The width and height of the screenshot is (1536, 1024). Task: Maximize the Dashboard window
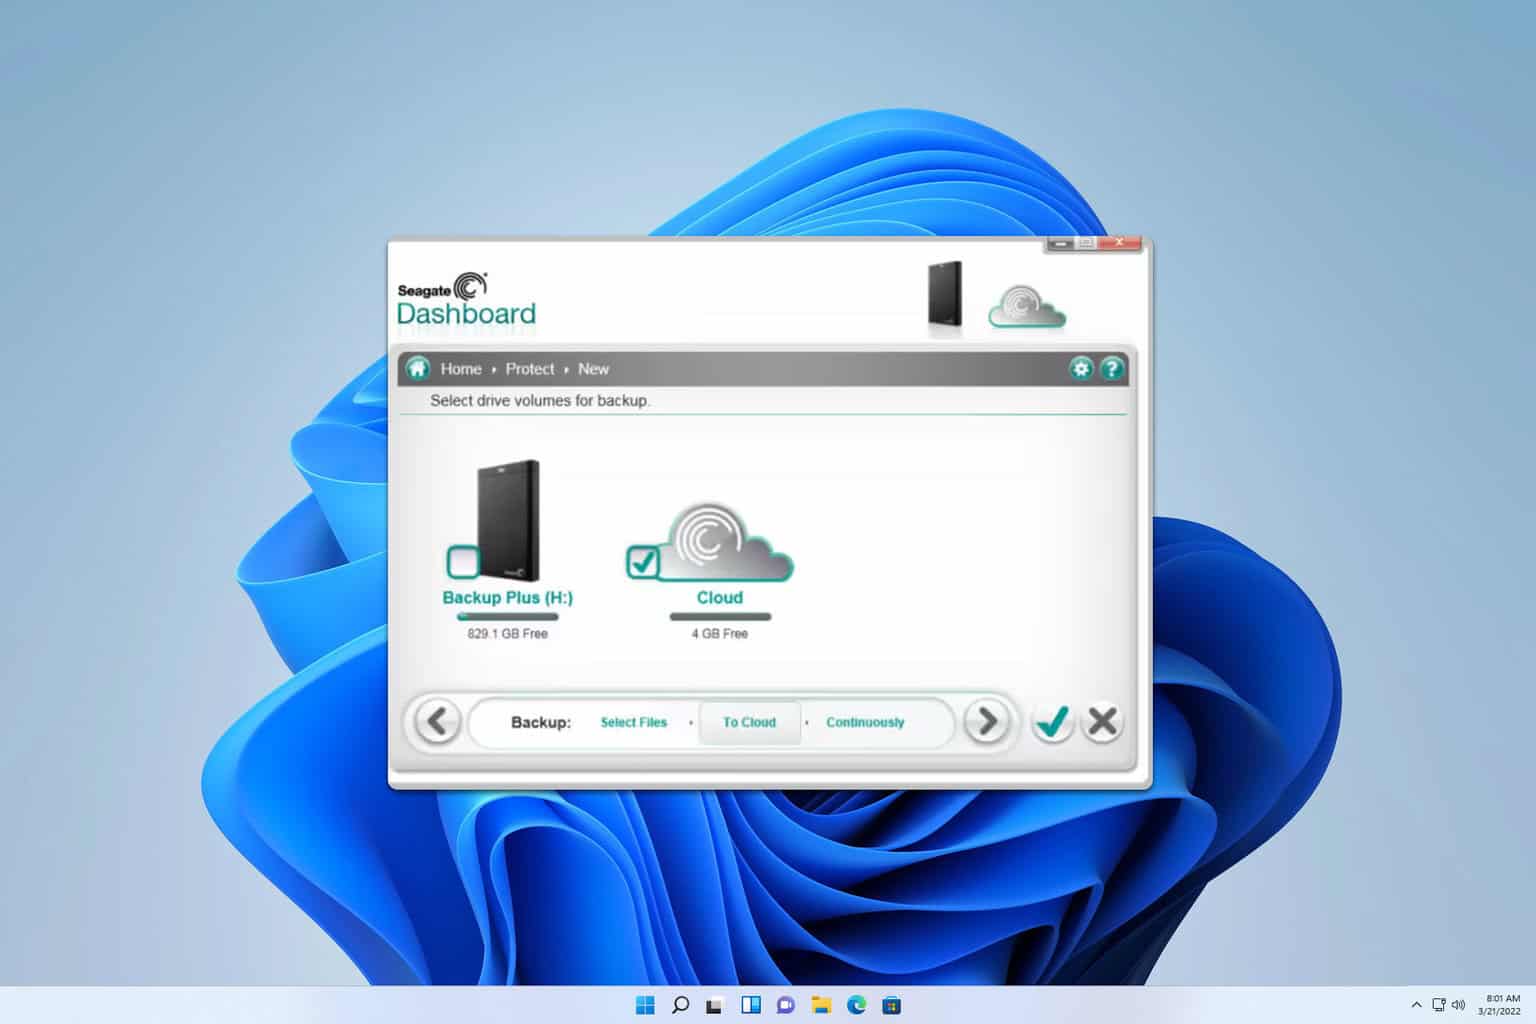click(1086, 243)
